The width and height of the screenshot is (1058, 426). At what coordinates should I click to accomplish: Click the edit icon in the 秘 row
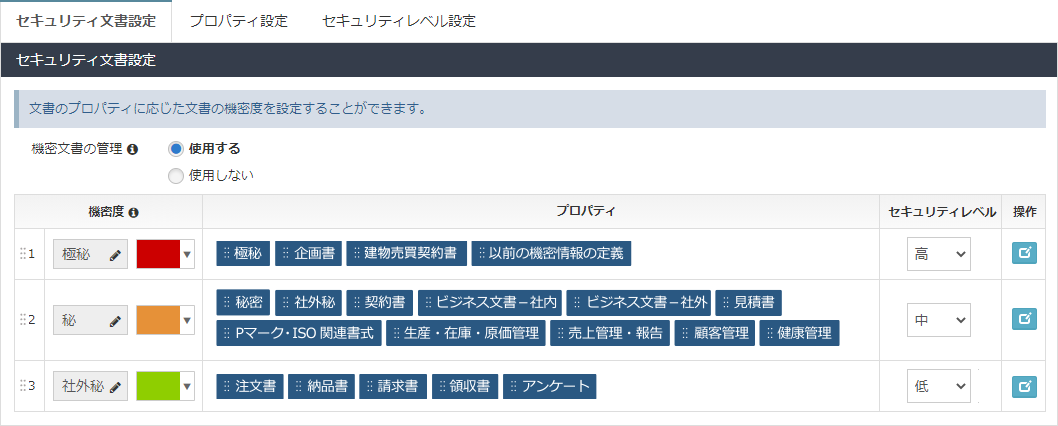coord(1024,319)
